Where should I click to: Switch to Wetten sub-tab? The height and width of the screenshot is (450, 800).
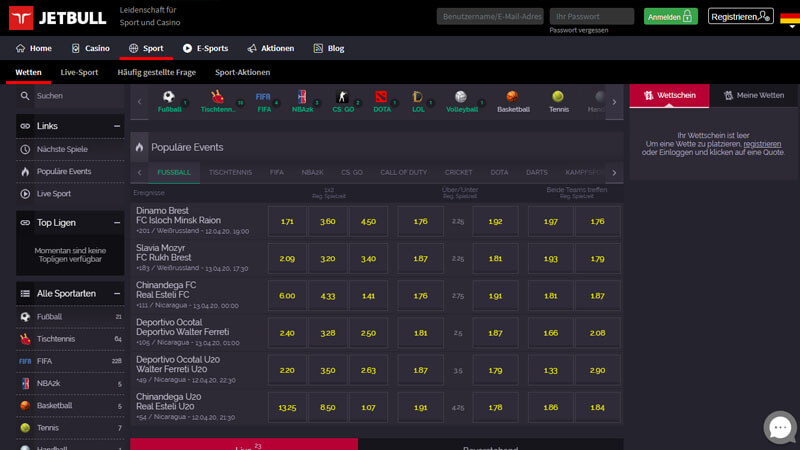29,72
